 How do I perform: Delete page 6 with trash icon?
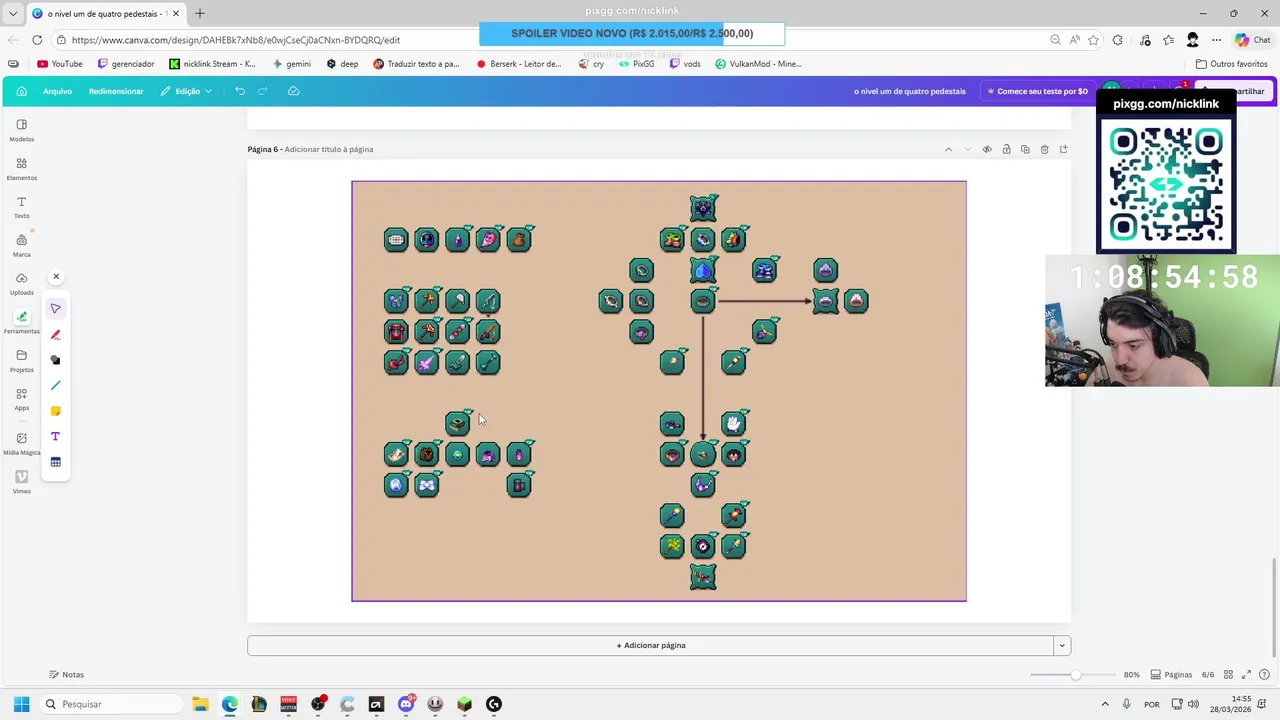click(1044, 149)
